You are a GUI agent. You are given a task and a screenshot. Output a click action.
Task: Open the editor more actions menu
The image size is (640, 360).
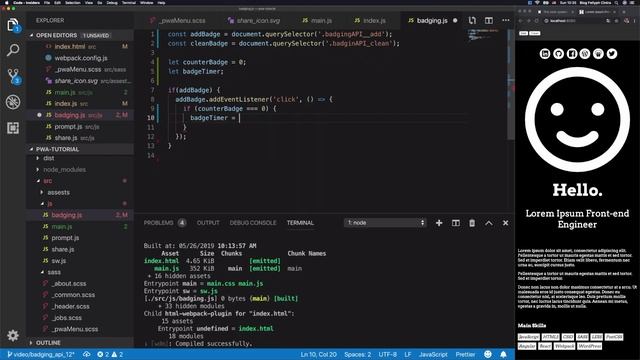506,20
